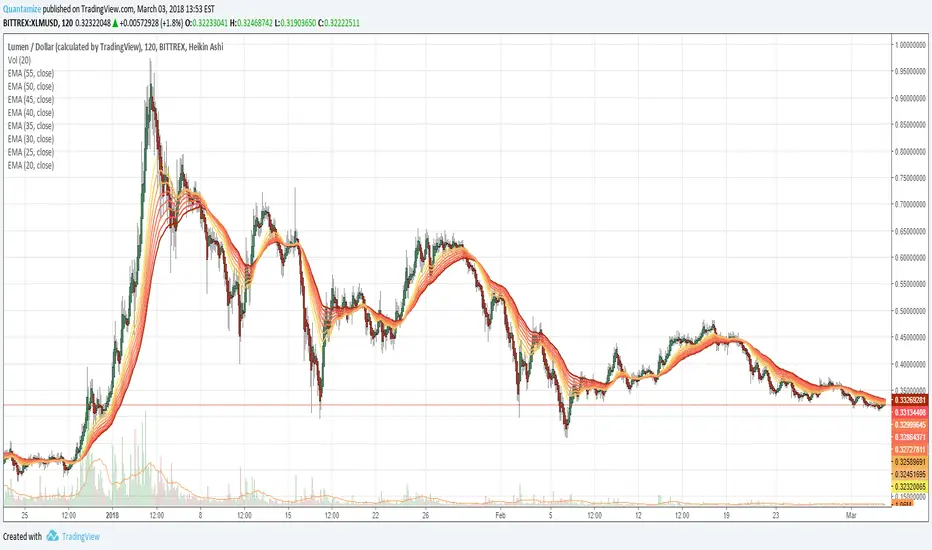932x550 pixels.
Task: Select the EMA (30, close) indicator
Action: click(30, 139)
